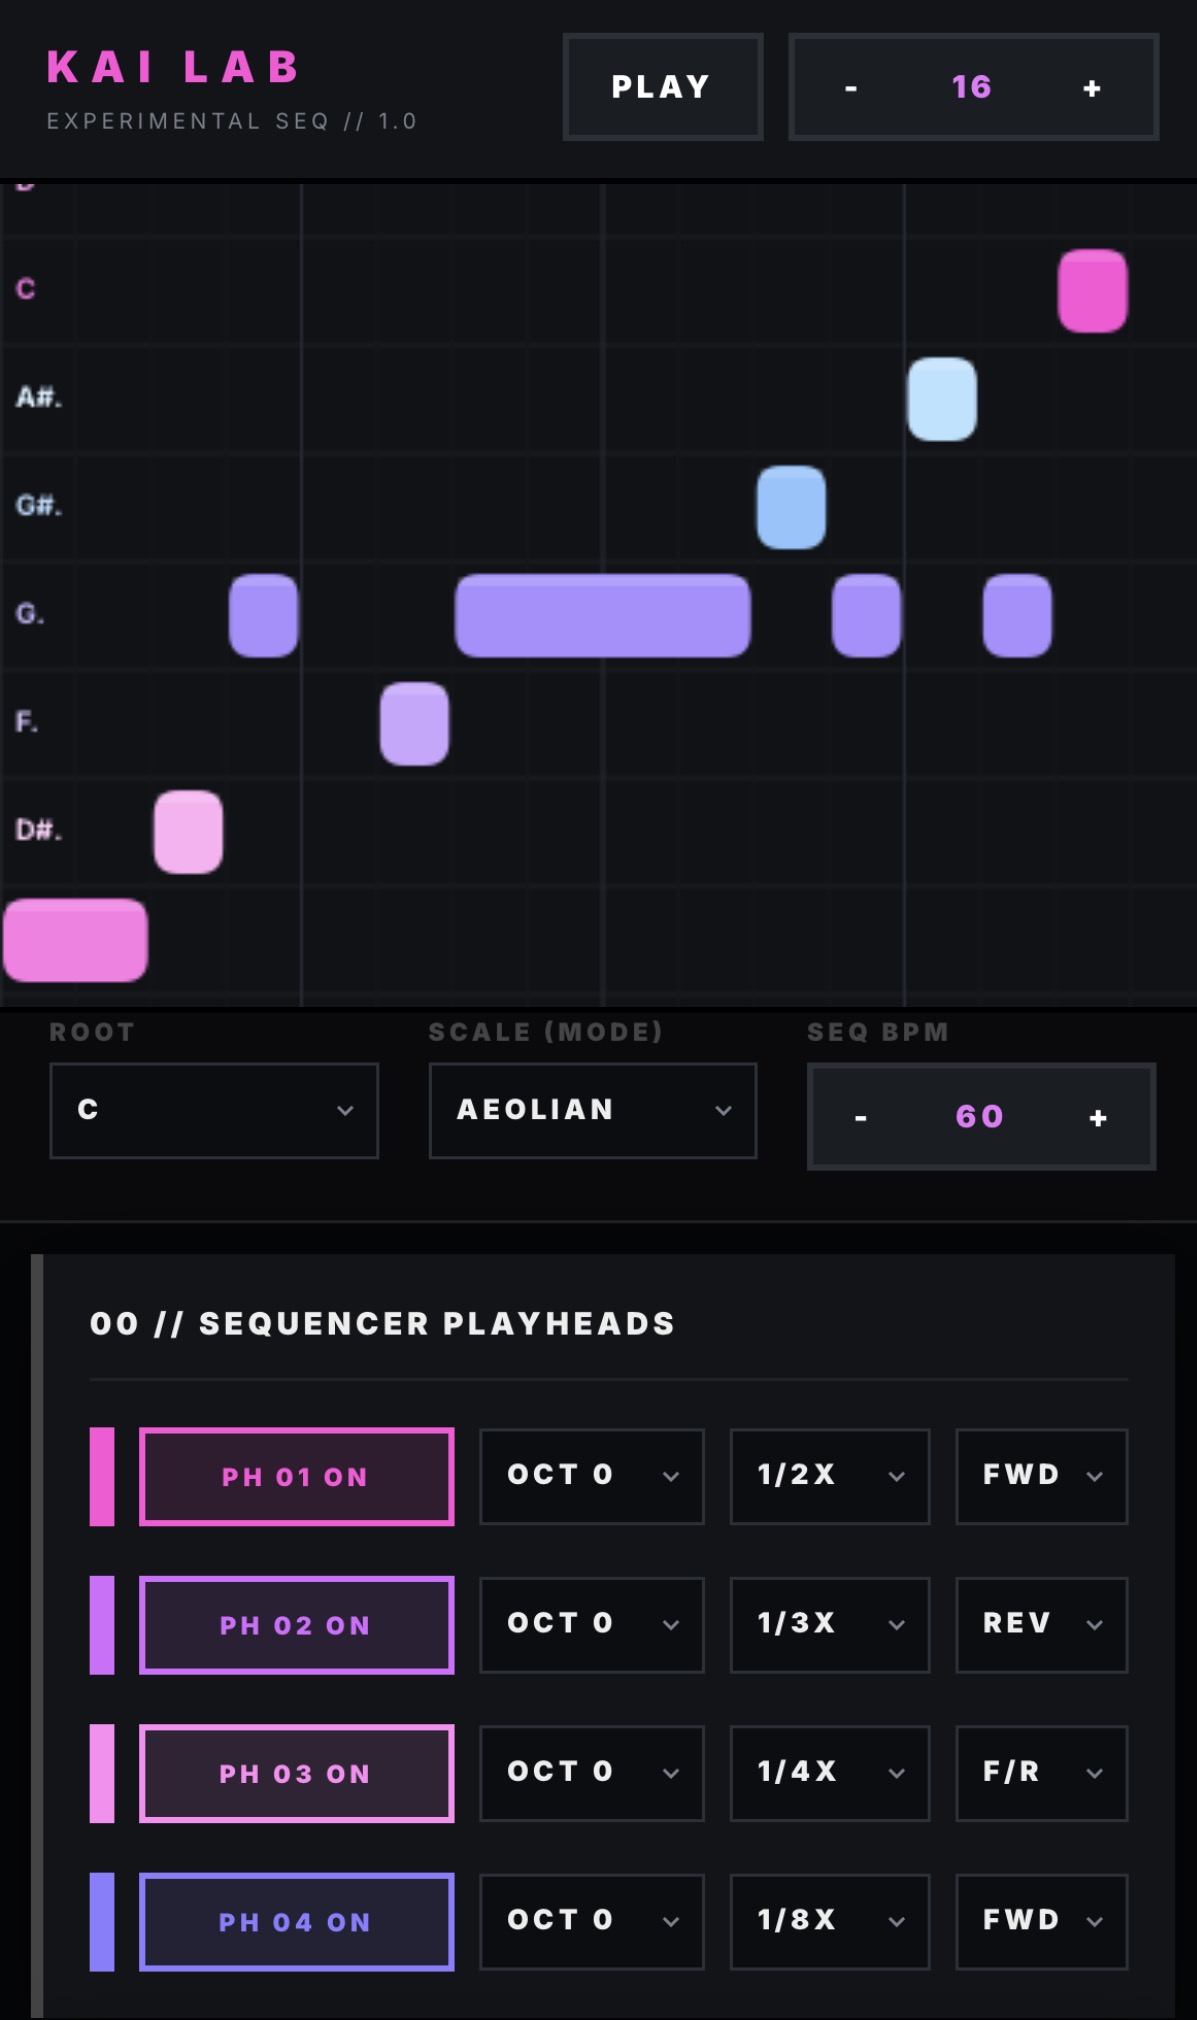1197x2020 pixels.
Task: Open PH 03 OCT 0 octave dropdown
Action: (x=591, y=1772)
